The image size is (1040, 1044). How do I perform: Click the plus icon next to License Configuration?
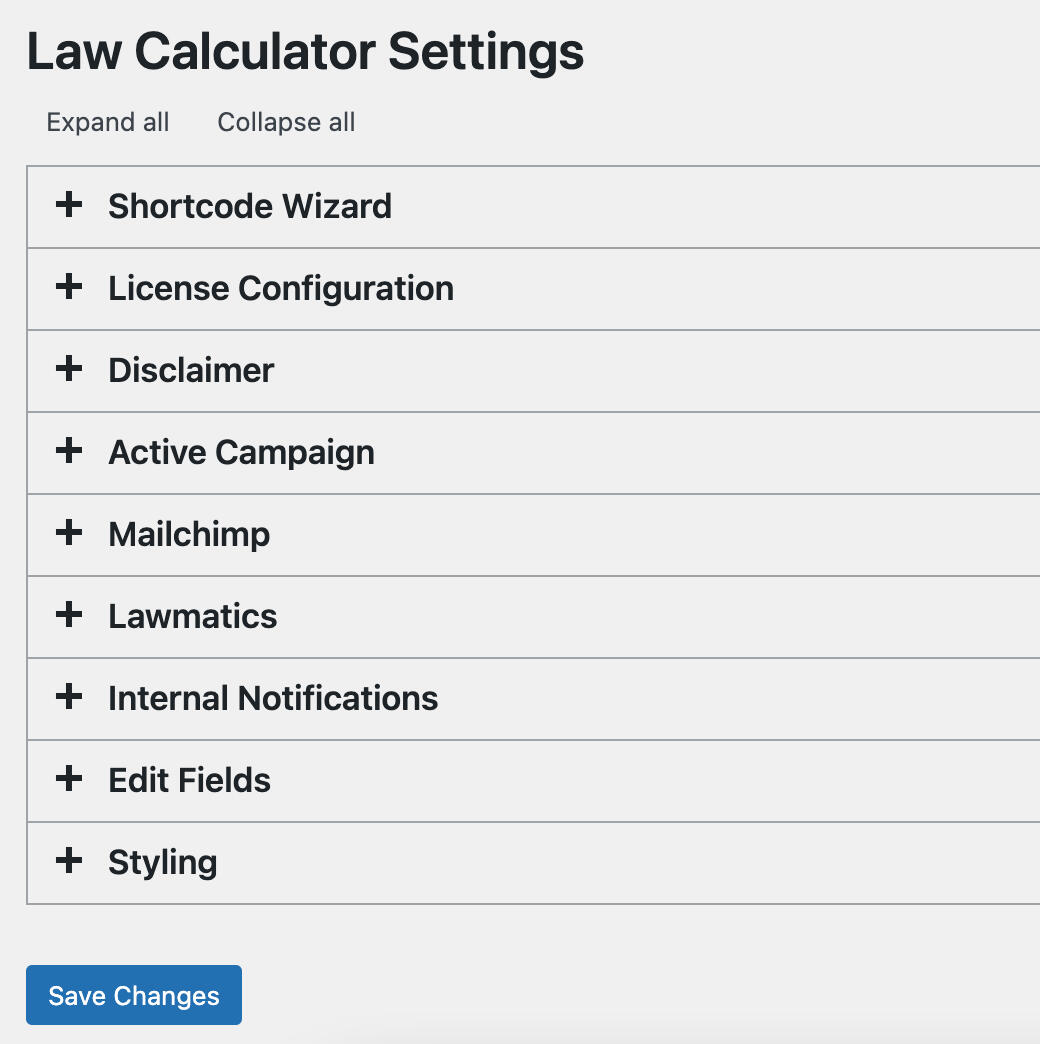click(x=68, y=288)
